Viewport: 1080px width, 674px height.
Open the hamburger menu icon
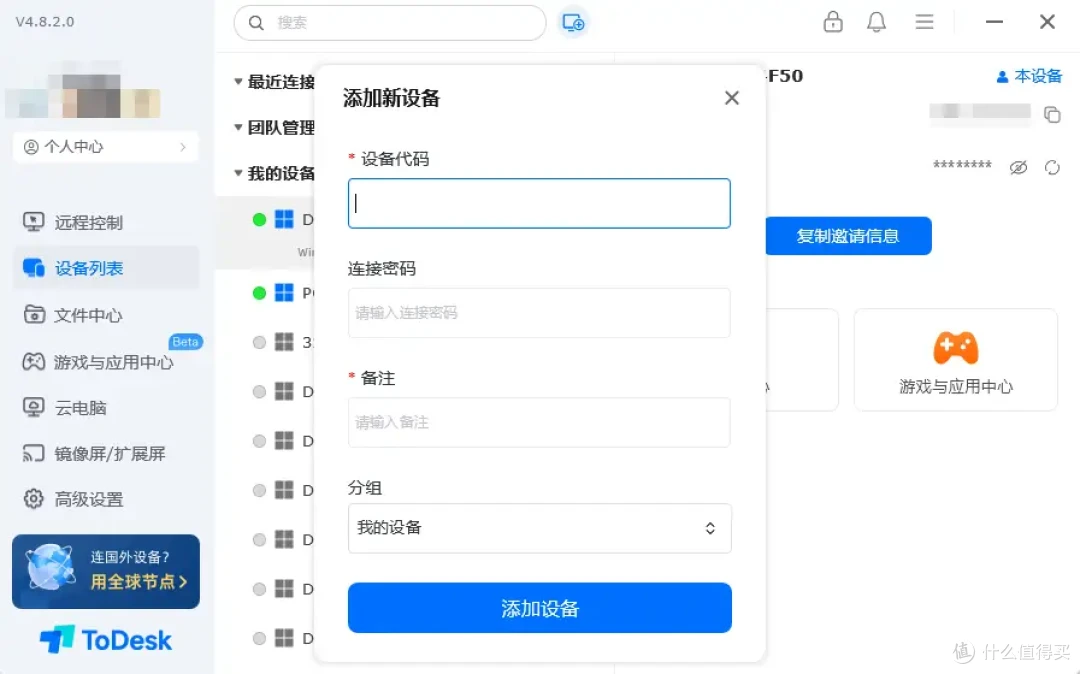pyautogui.click(x=924, y=22)
